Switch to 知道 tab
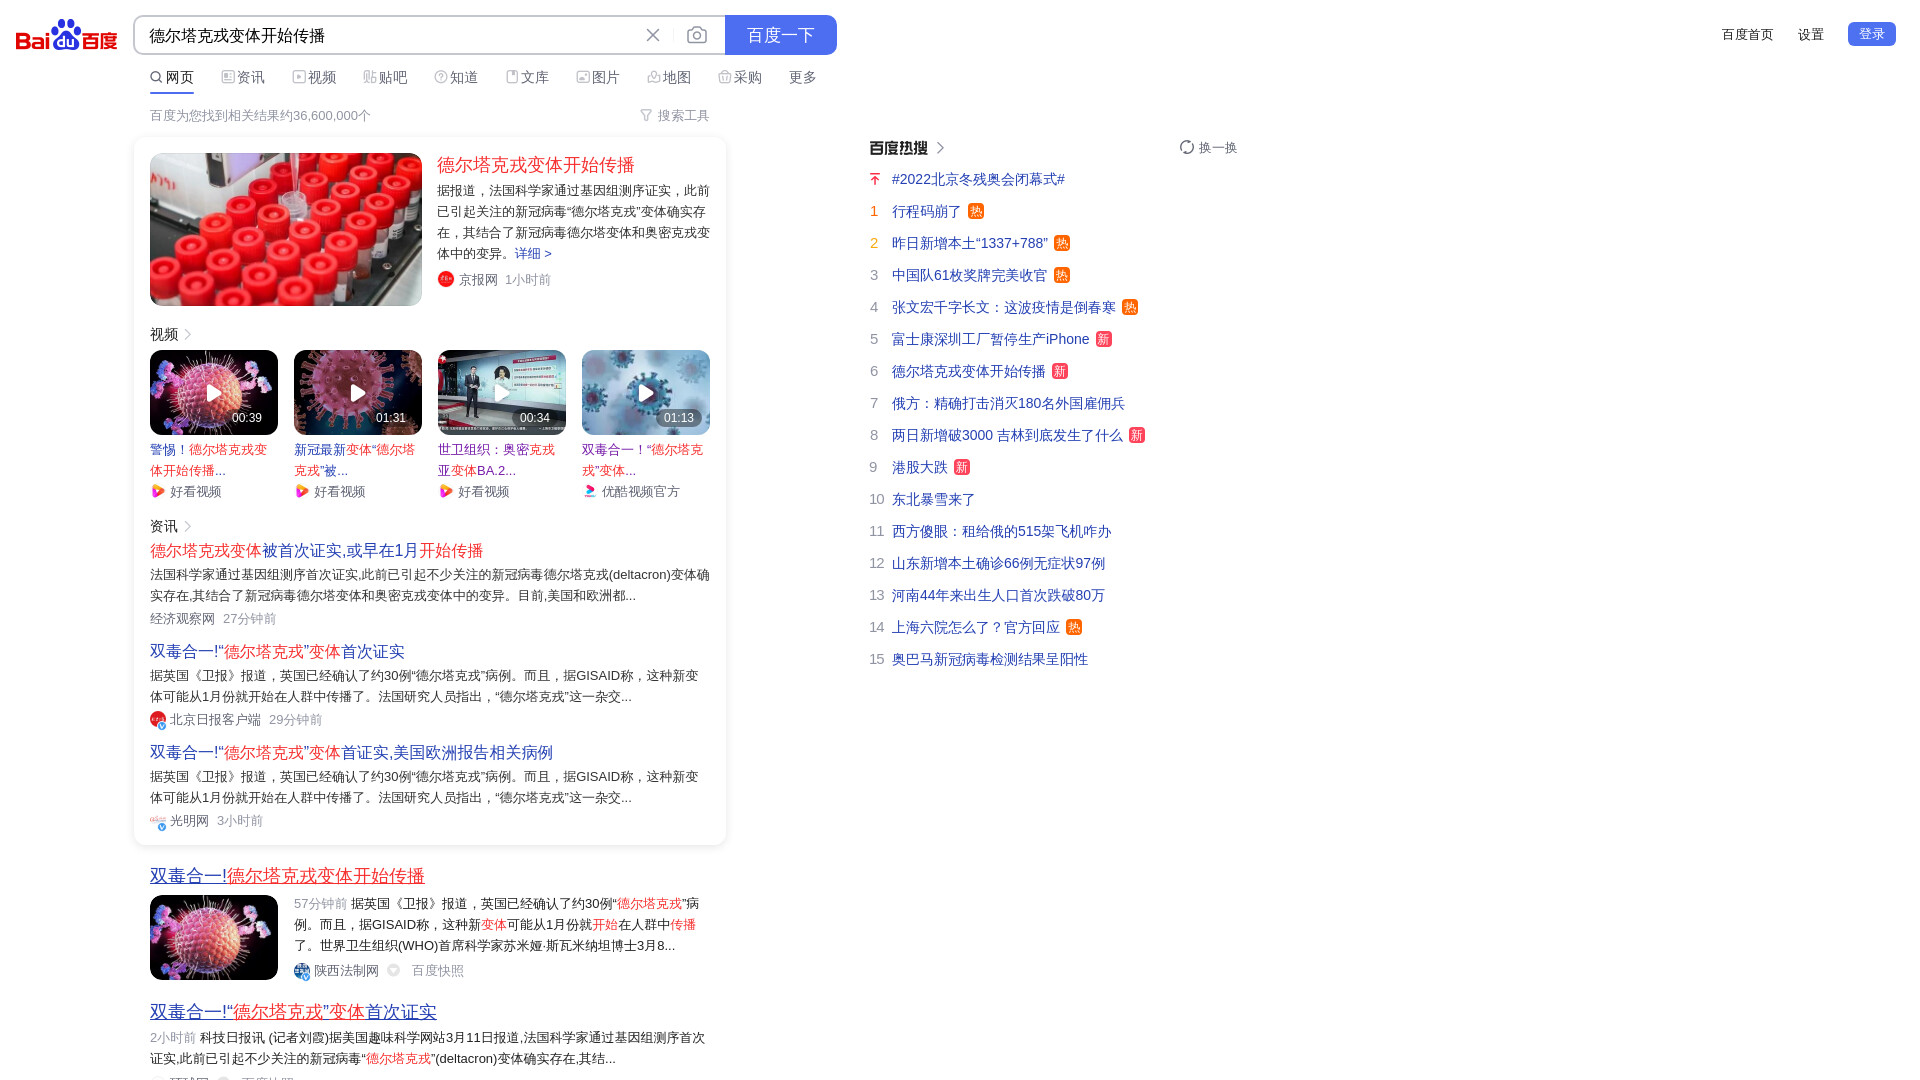 (456, 77)
